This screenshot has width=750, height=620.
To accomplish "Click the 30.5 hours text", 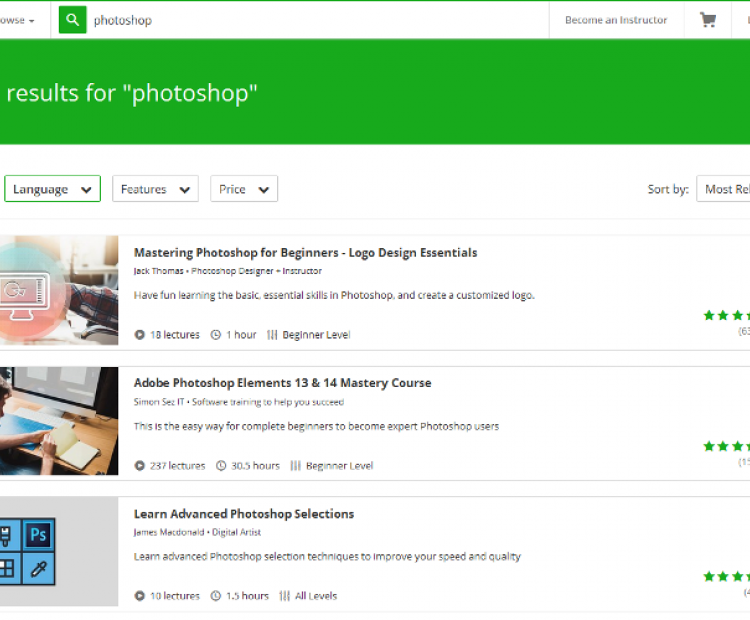I will click(x=255, y=465).
